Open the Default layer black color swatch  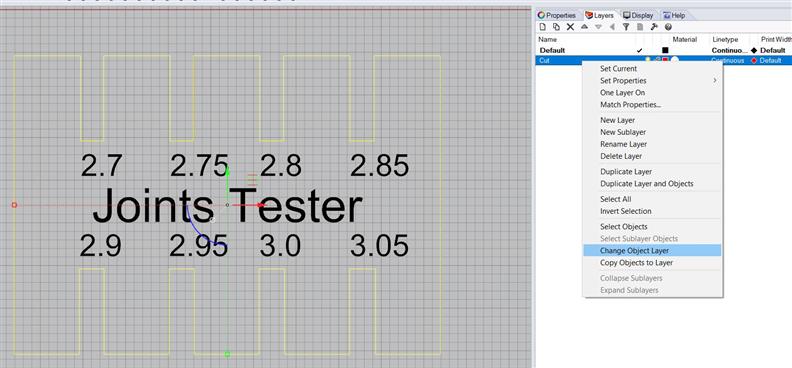click(665, 50)
